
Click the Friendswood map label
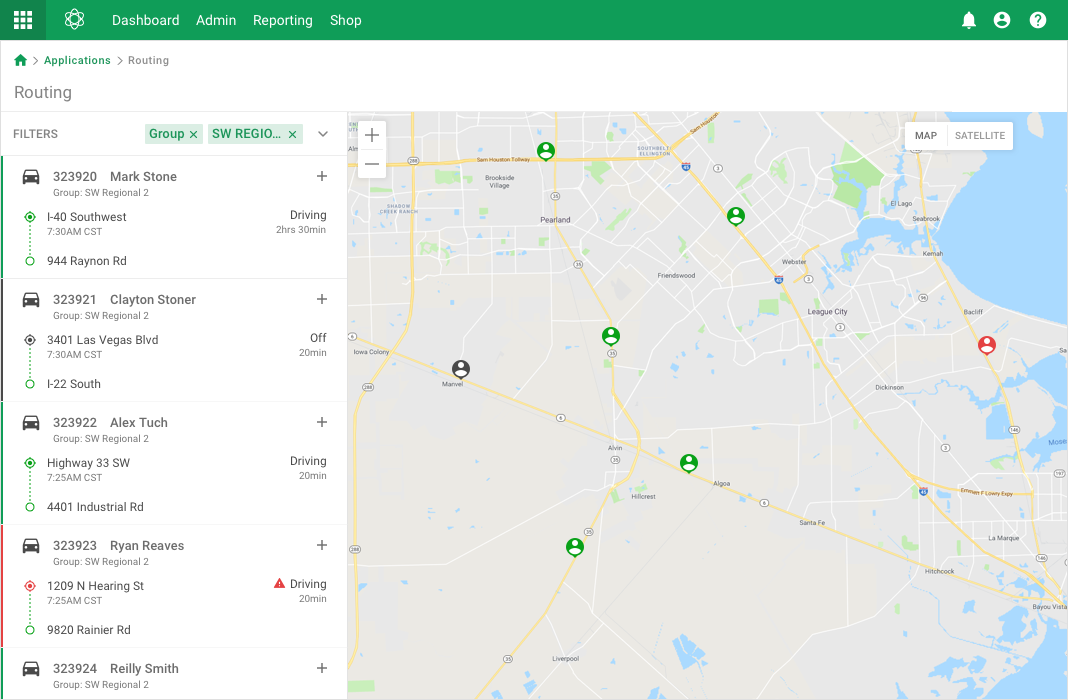click(x=676, y=276)
